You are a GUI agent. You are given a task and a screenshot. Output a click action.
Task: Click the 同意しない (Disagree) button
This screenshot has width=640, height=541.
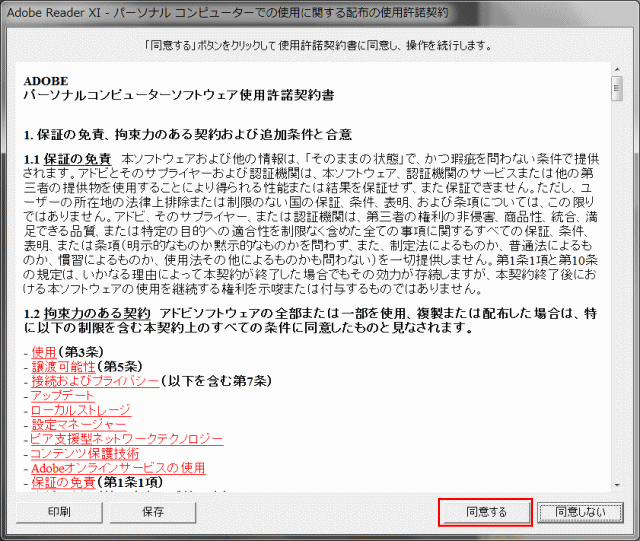click(580, 512)
